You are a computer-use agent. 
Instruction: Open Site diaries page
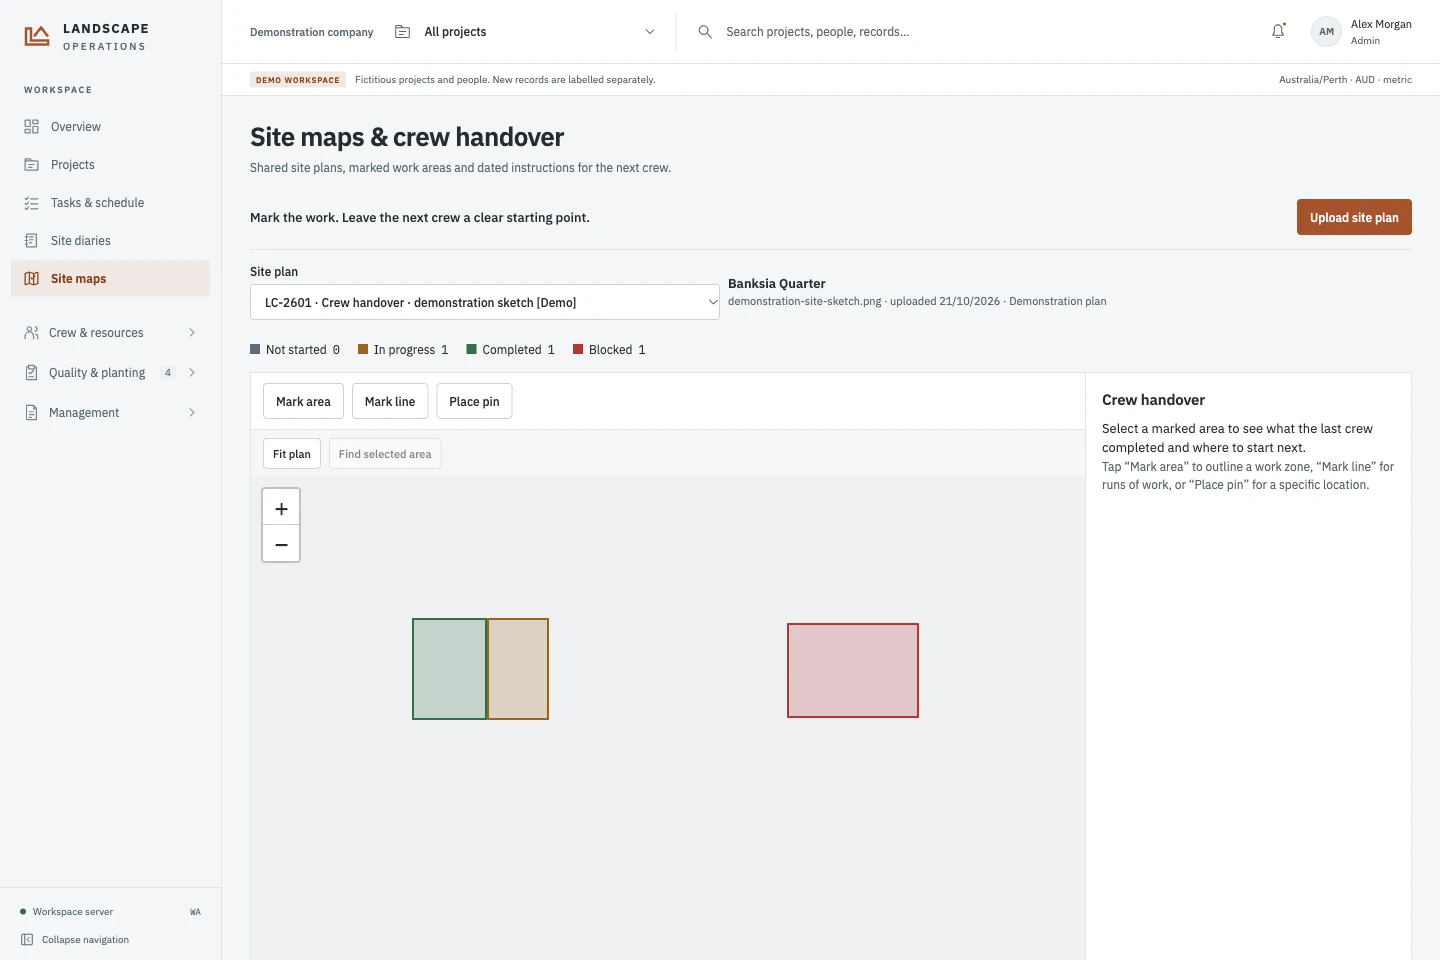[x=110, y=241]
